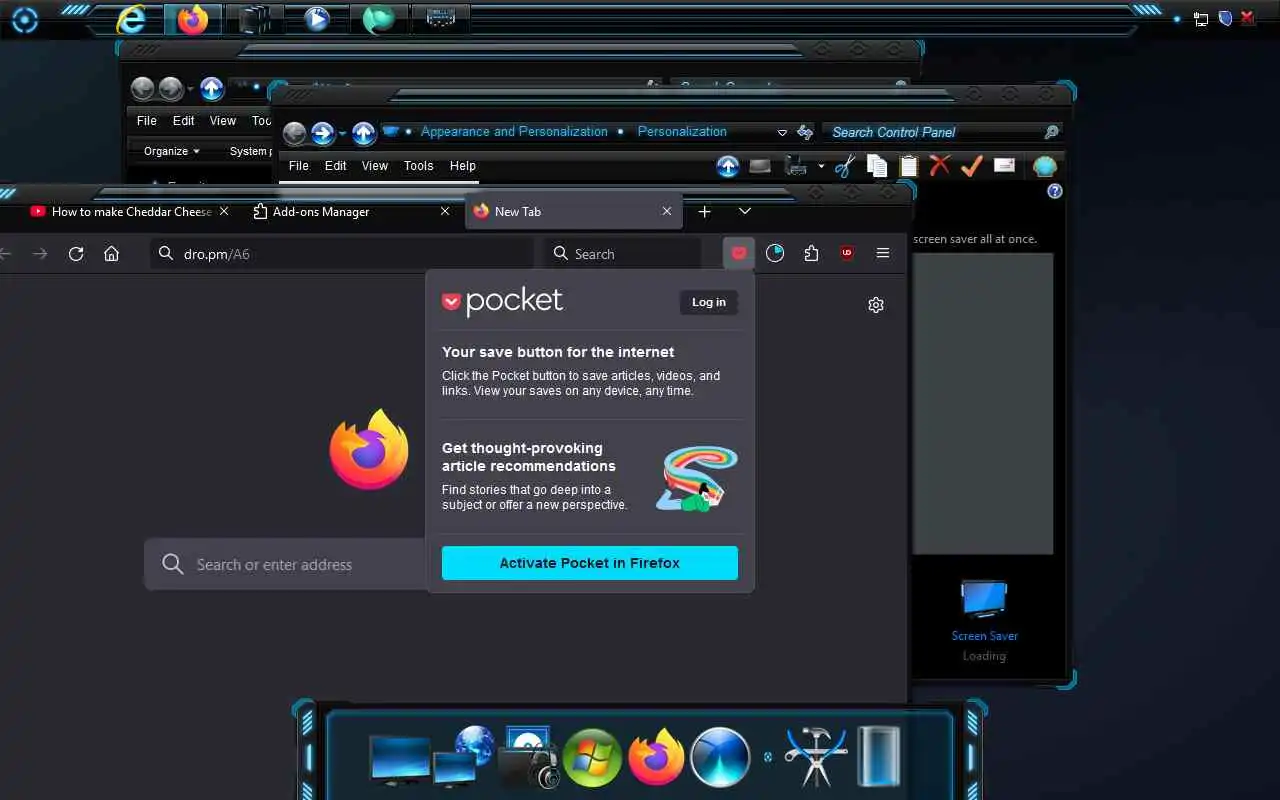Screen dimensions: 1280x800
Task: Go to the Firefox home page
Action: click(x=111, y=254)
